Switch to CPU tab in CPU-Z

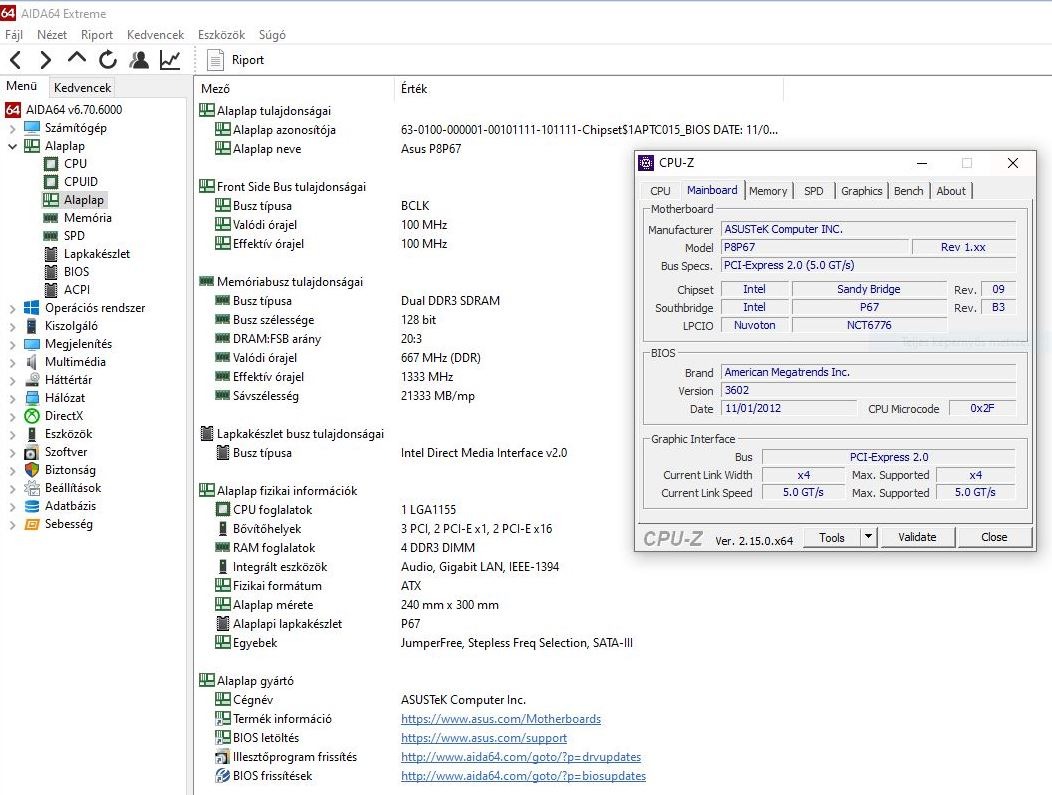[660, 191]
